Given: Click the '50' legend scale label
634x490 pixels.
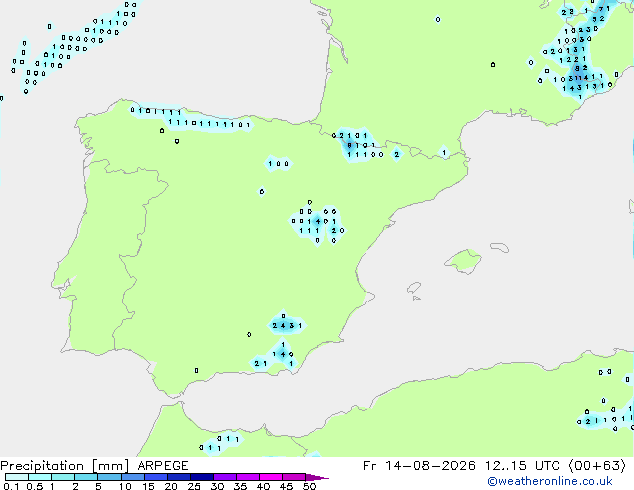Looking at the screenshot, I should pyautogui.click(x=309, y=486).
